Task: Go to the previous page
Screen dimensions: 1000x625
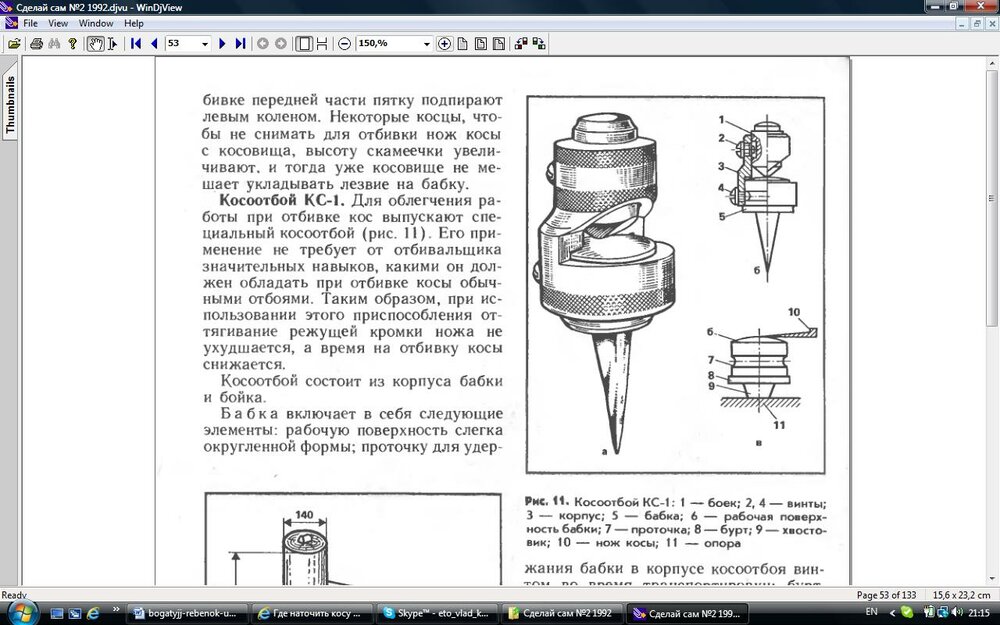Action: tap(154, 43)
